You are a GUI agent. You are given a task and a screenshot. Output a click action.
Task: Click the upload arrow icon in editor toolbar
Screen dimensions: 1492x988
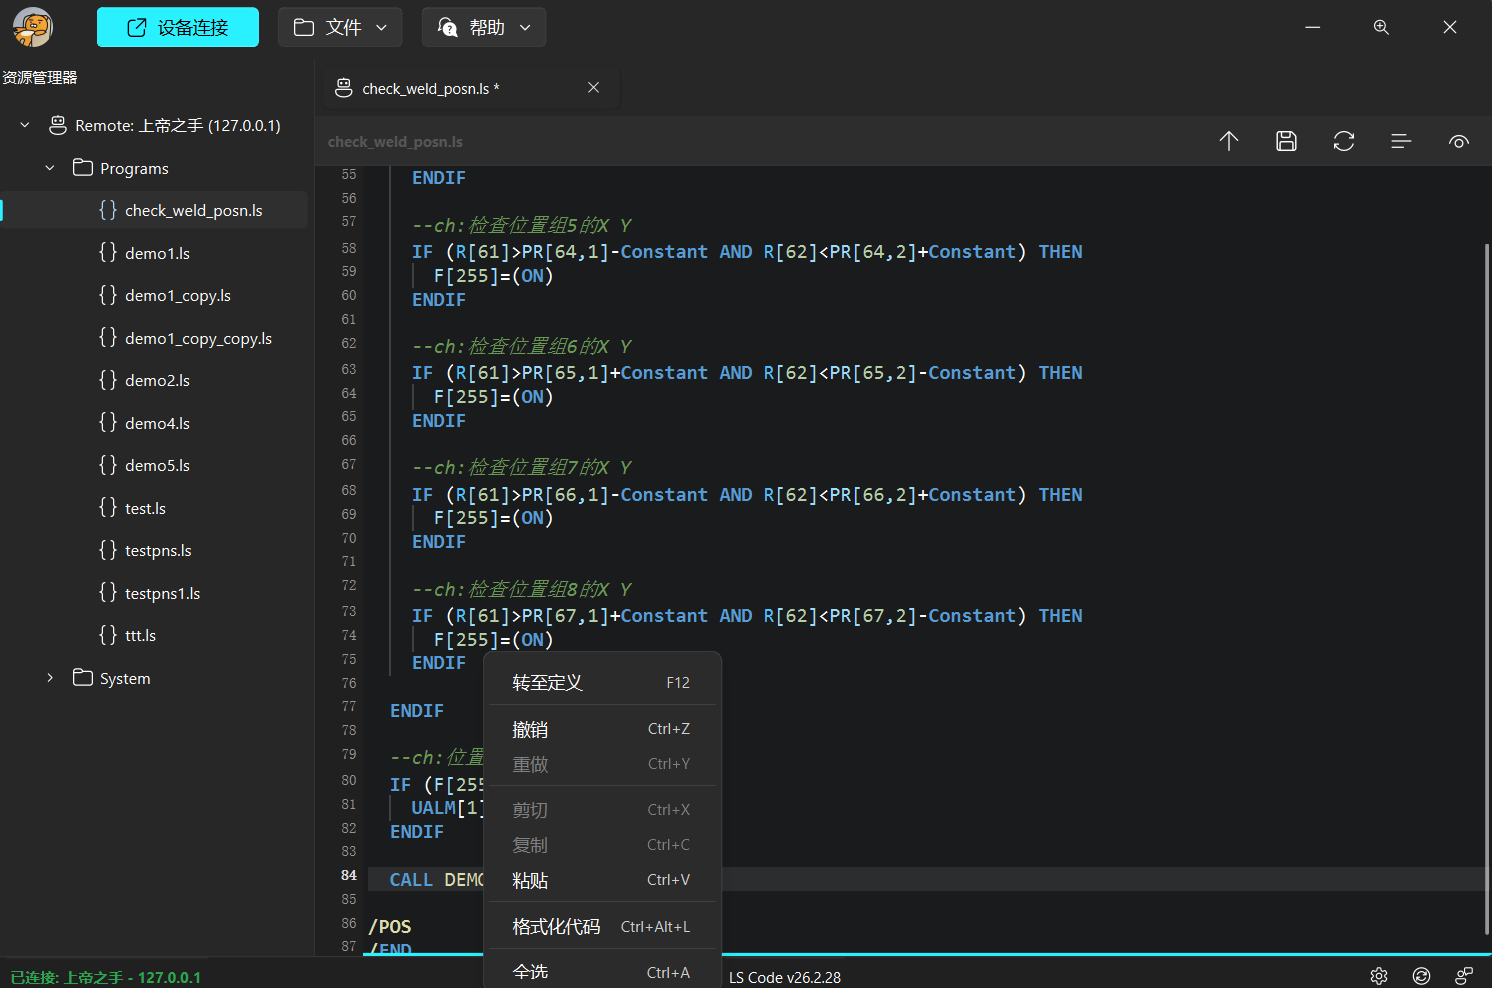[x=1229, y=141]
